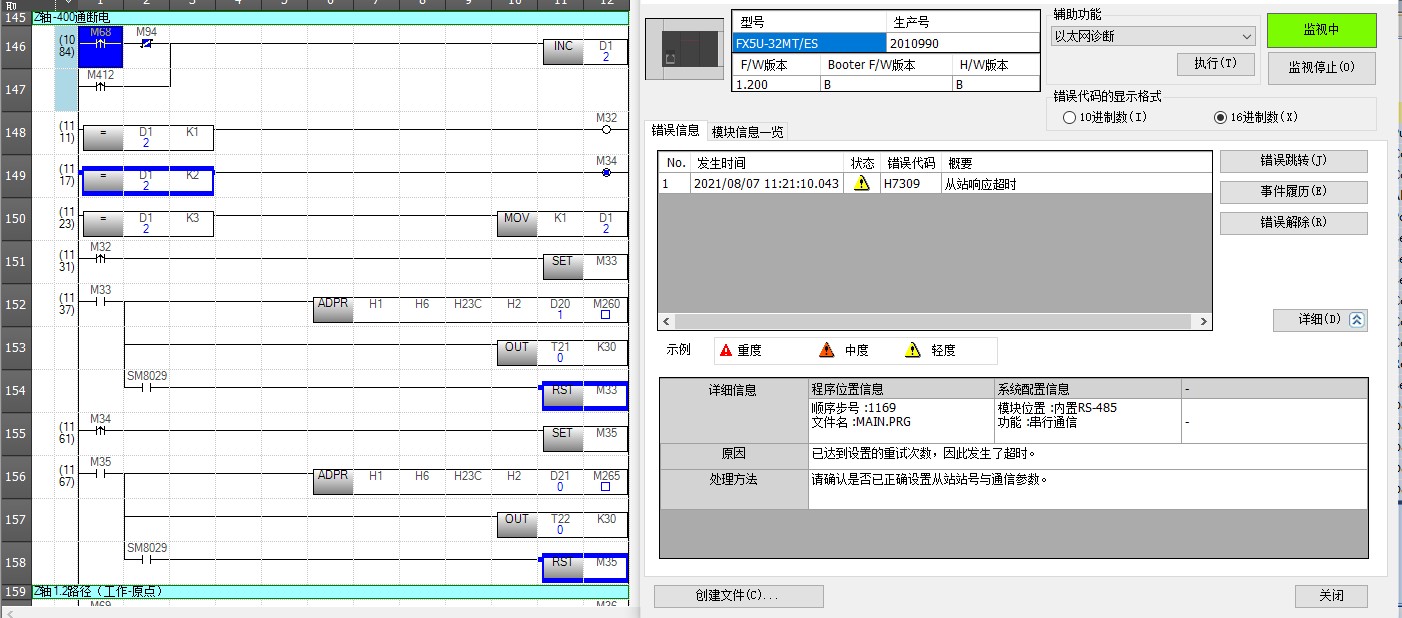This screenshot has width=1402, height=618.
Task: Select the M32 output coil on rung 148
Action: click(606, 129)
